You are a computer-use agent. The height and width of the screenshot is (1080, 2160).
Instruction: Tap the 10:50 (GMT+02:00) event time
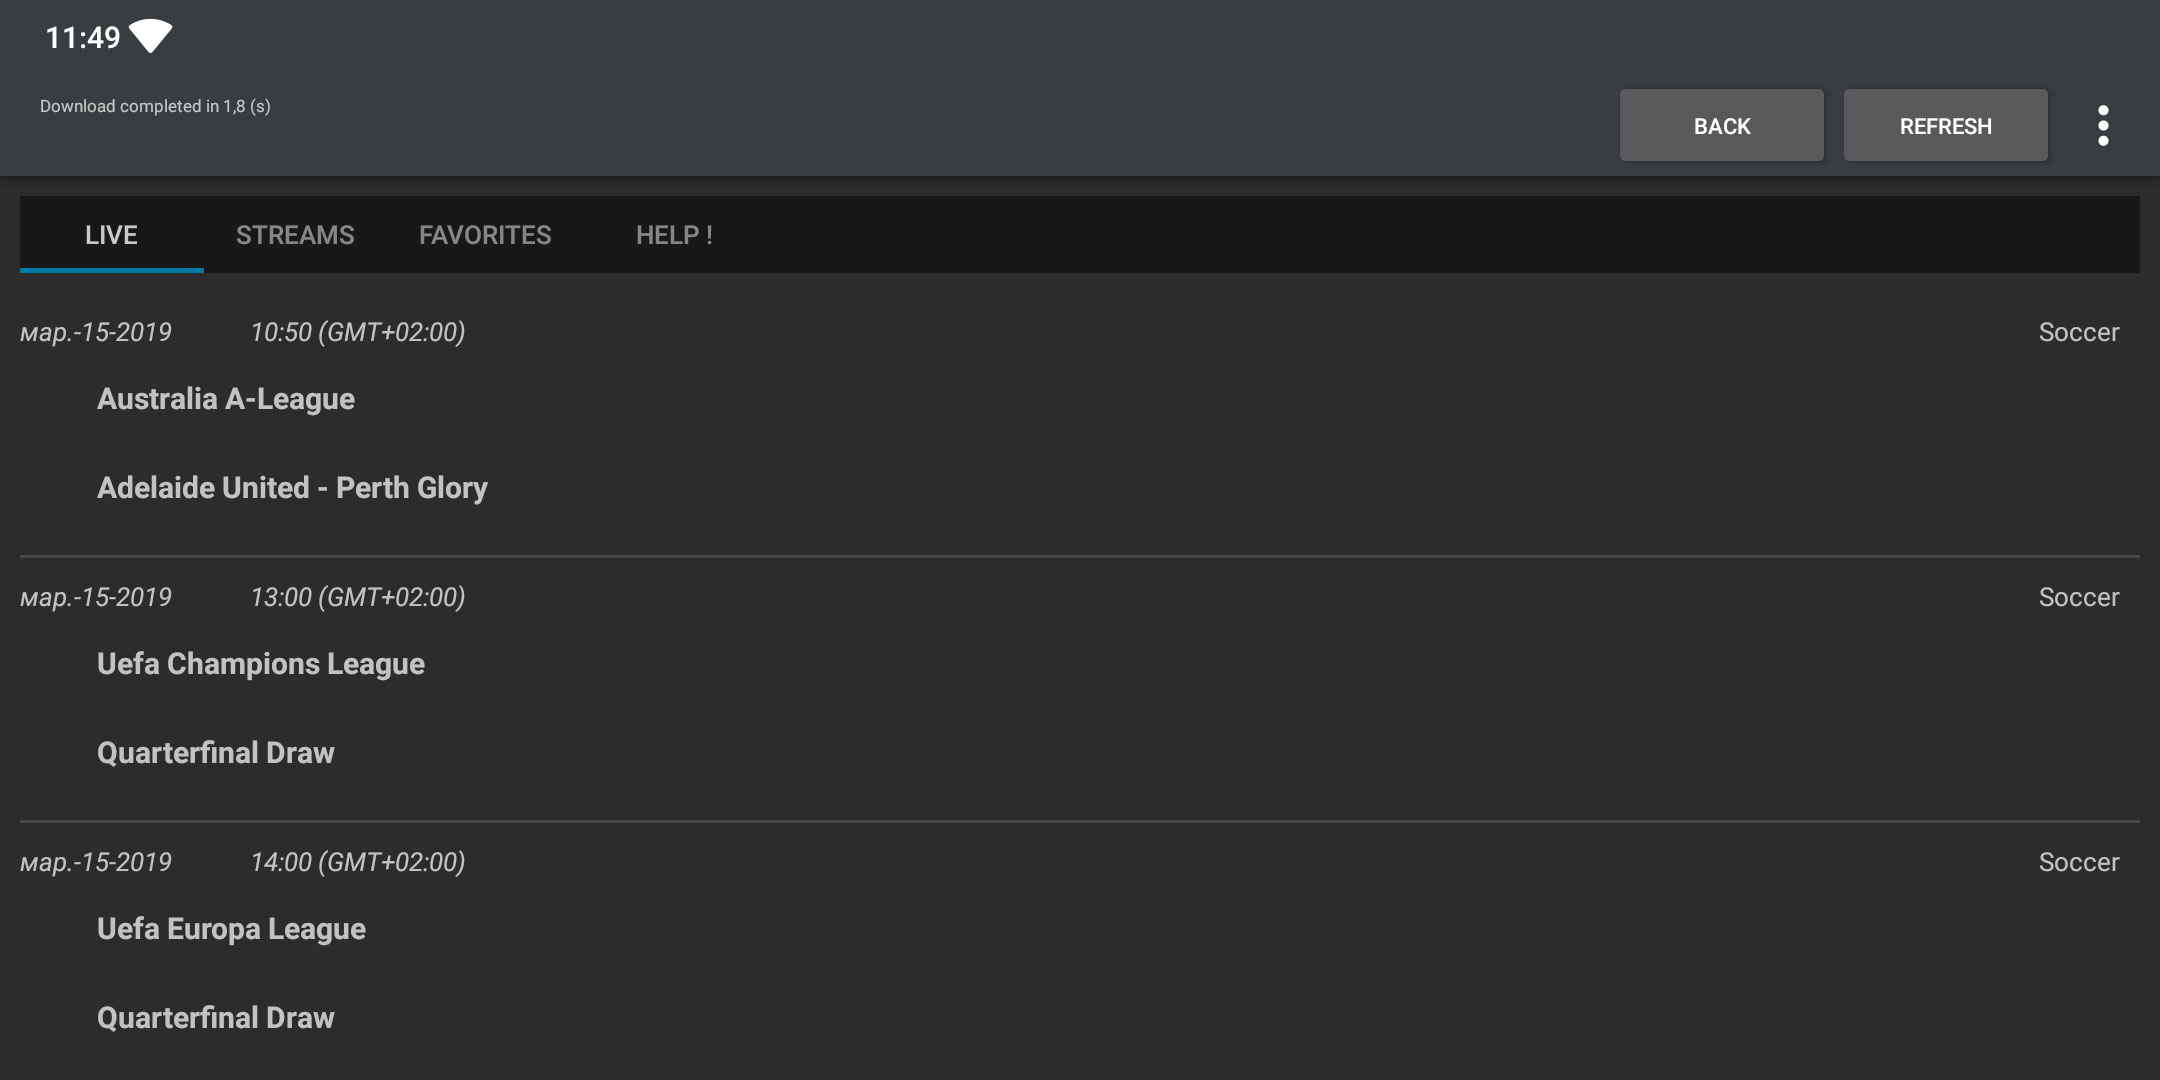click(358, 332)
